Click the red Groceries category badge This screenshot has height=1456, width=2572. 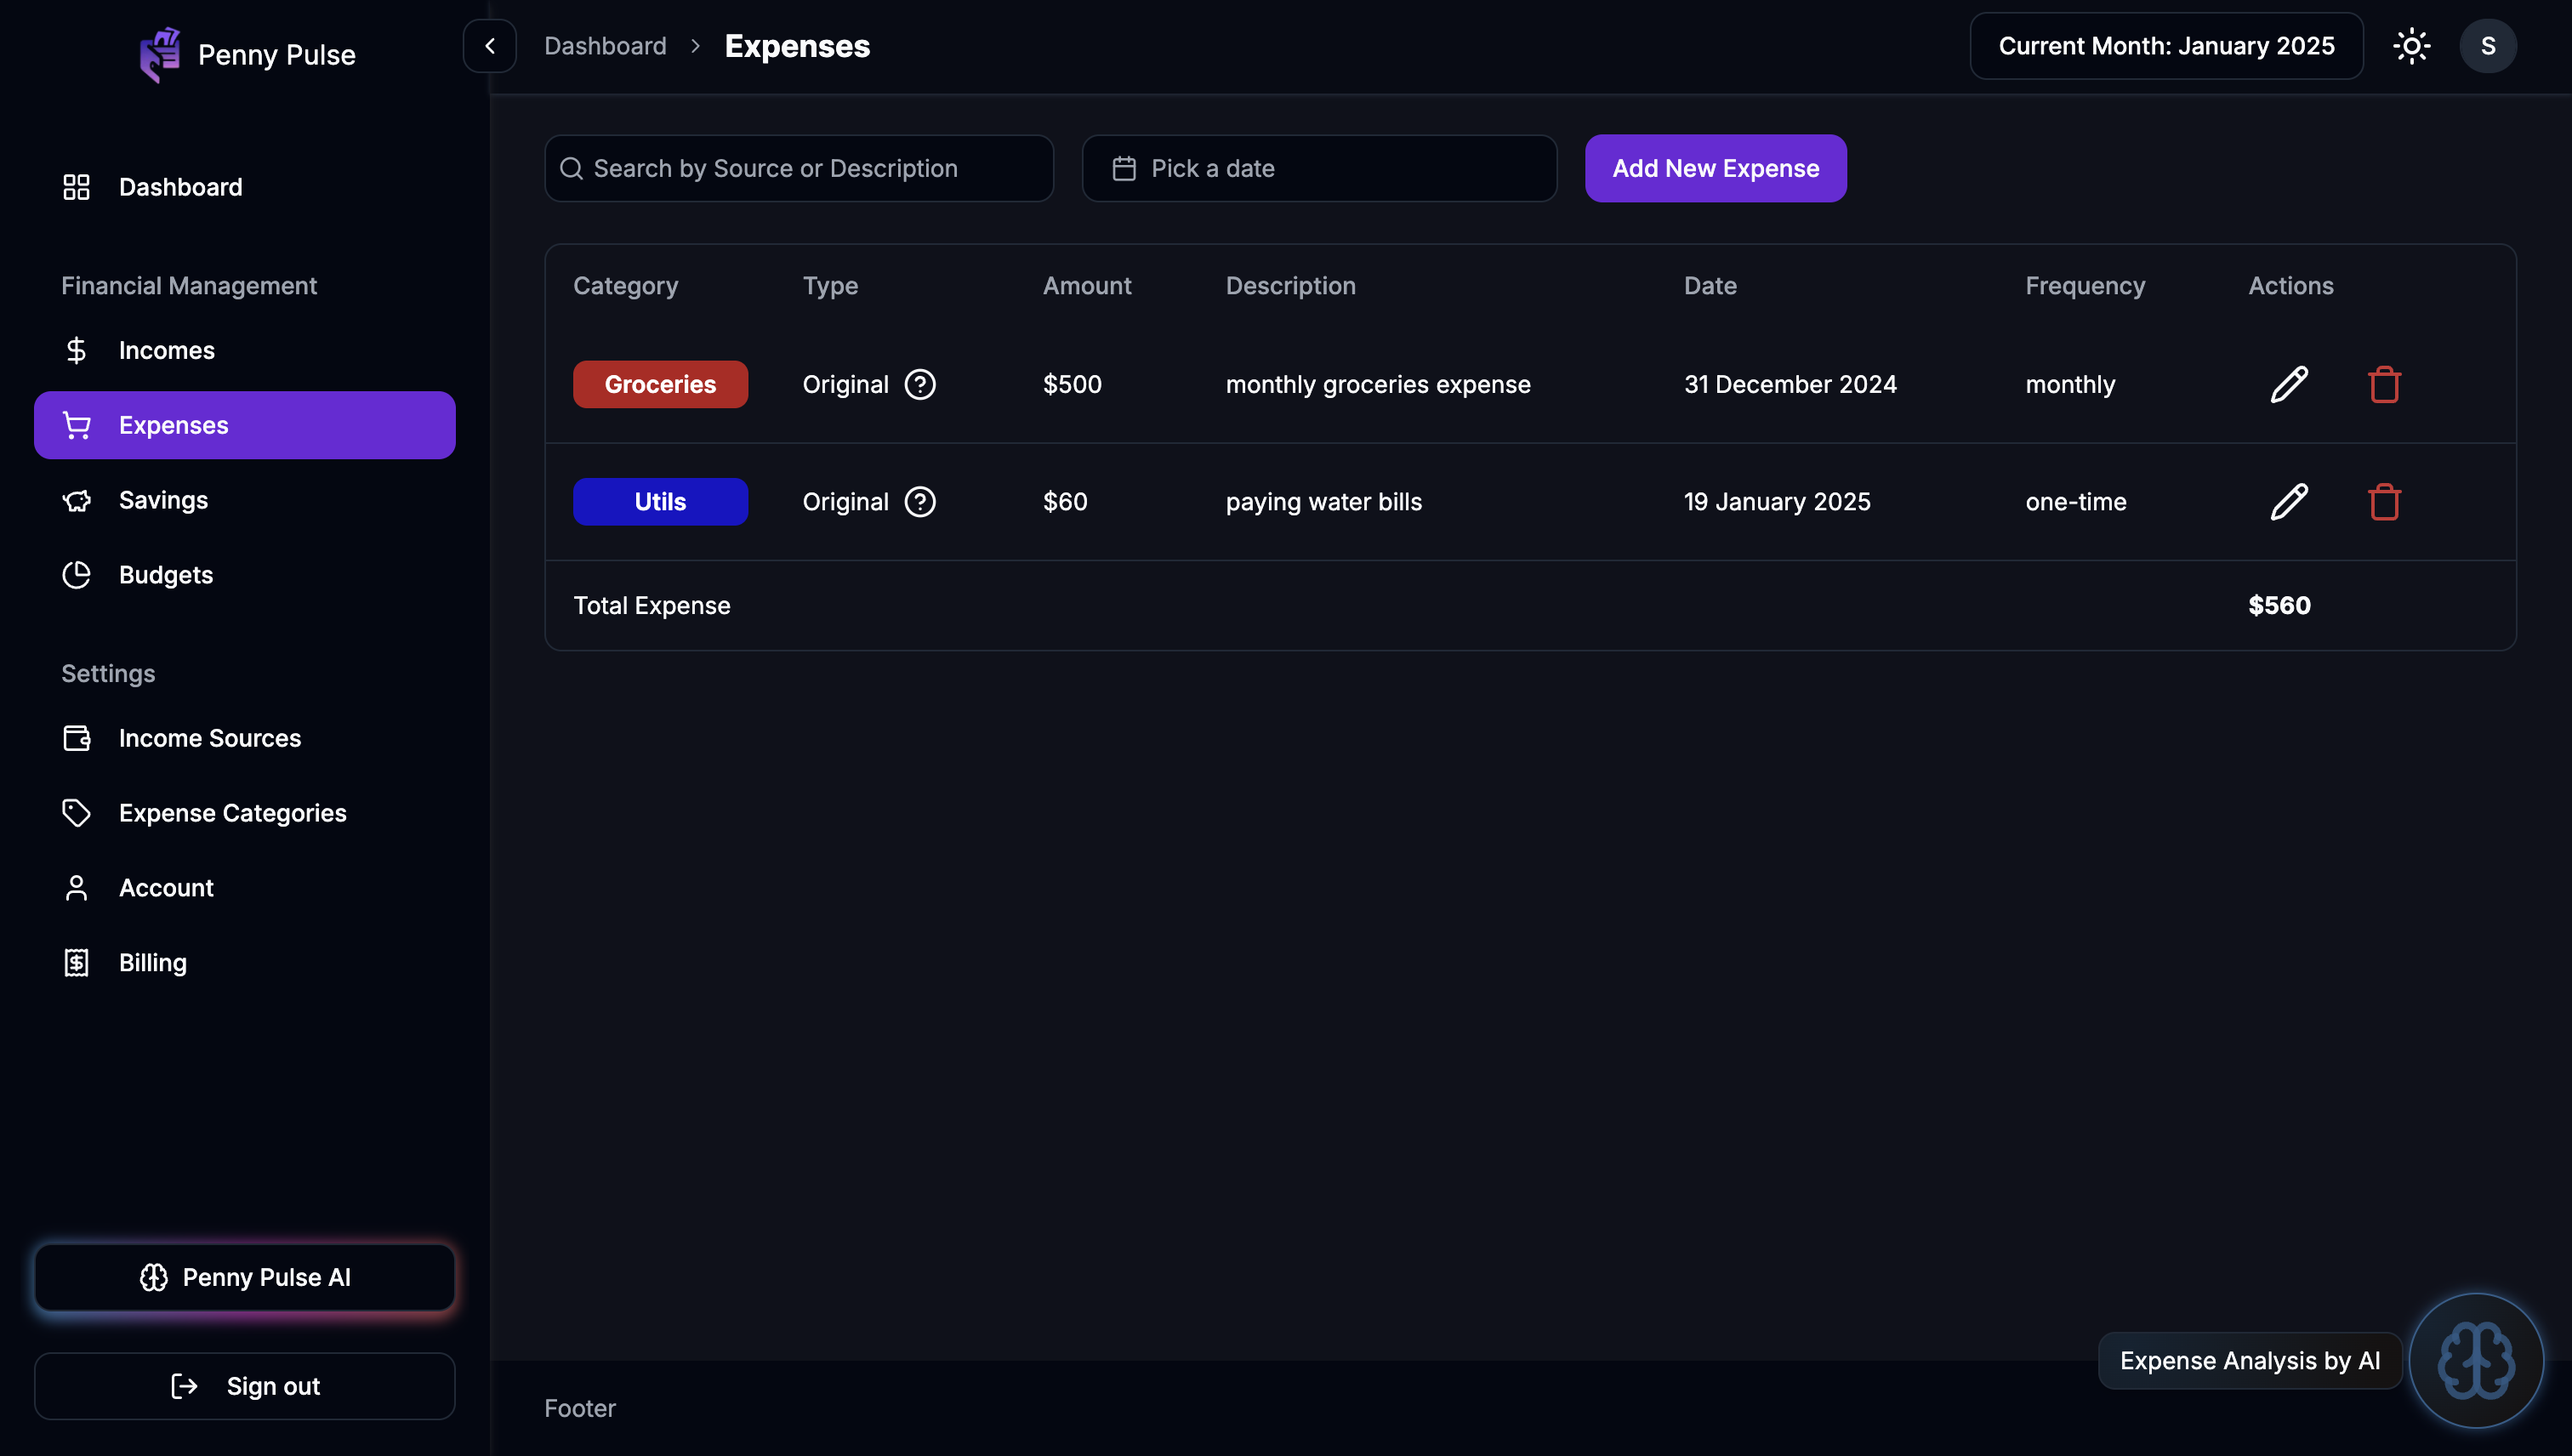[660, 384]
